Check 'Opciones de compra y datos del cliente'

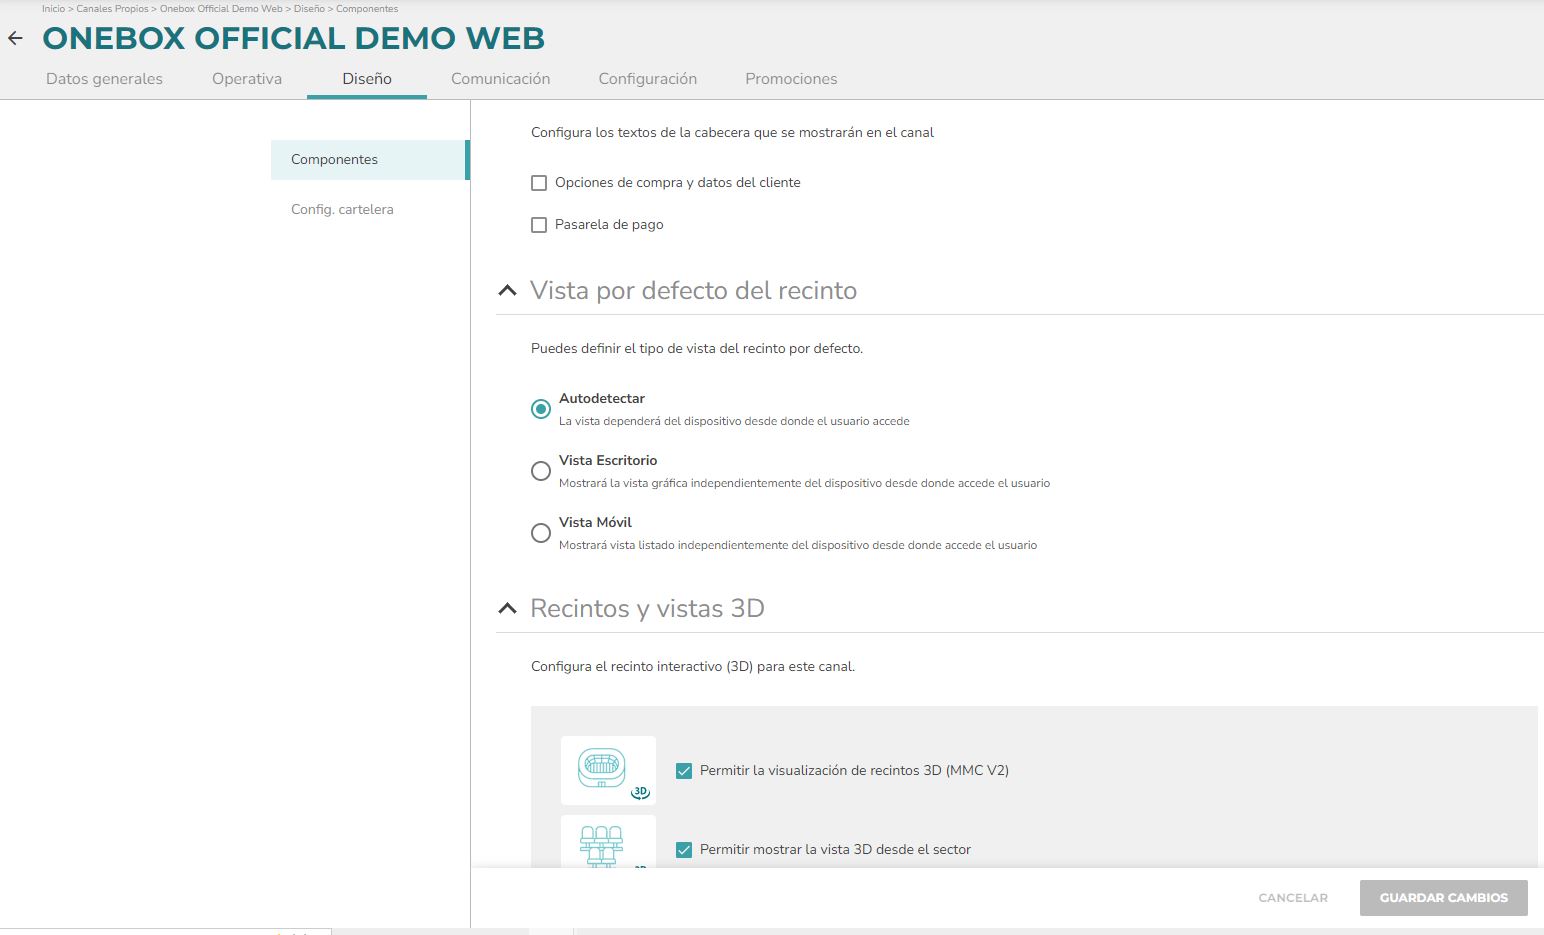tap(539, 183)
